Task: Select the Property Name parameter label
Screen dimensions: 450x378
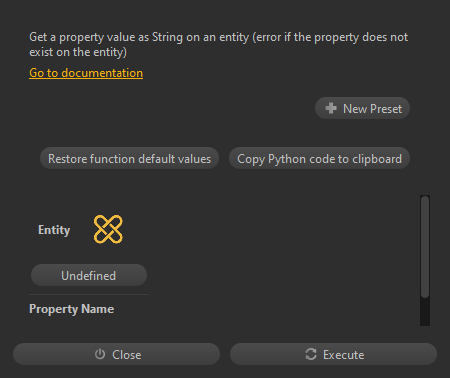Action: tap(72, 309)
